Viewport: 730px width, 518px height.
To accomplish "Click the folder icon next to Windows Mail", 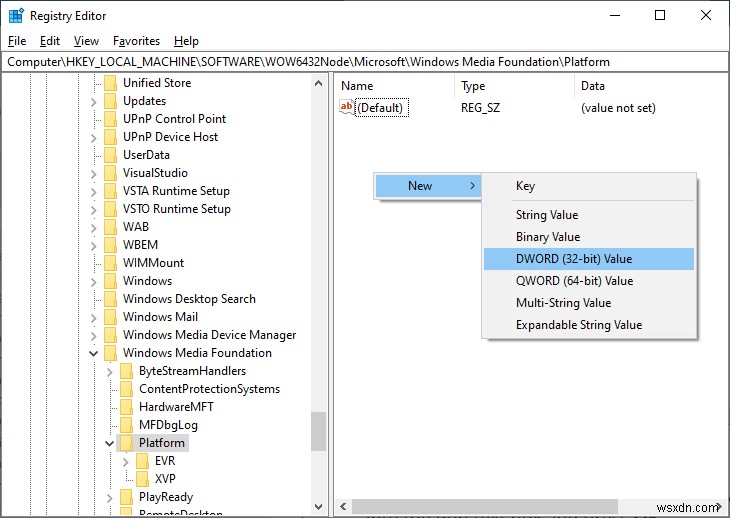I will coord(110,317).
